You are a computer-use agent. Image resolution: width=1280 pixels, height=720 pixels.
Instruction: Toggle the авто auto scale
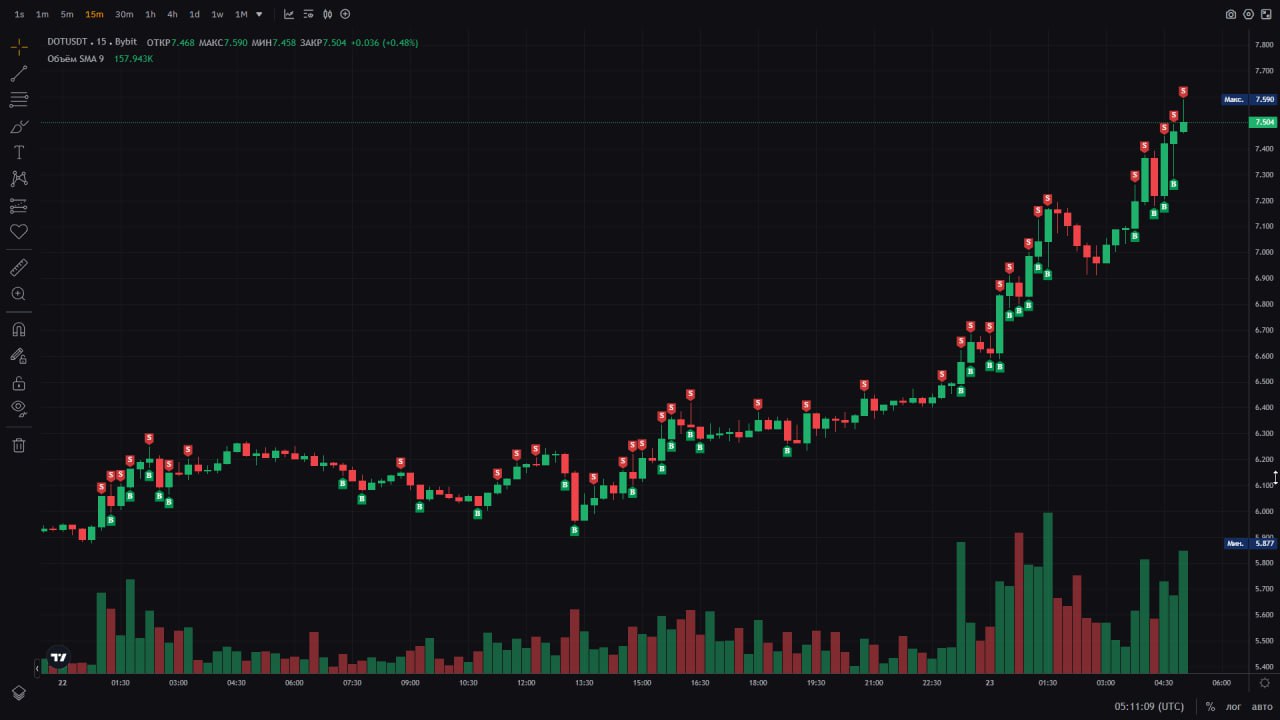(1262, 706)
